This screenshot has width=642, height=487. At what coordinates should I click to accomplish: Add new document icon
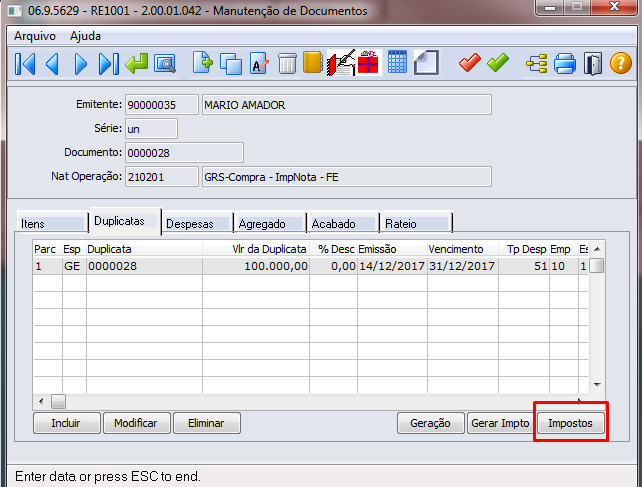pos(203,63)
